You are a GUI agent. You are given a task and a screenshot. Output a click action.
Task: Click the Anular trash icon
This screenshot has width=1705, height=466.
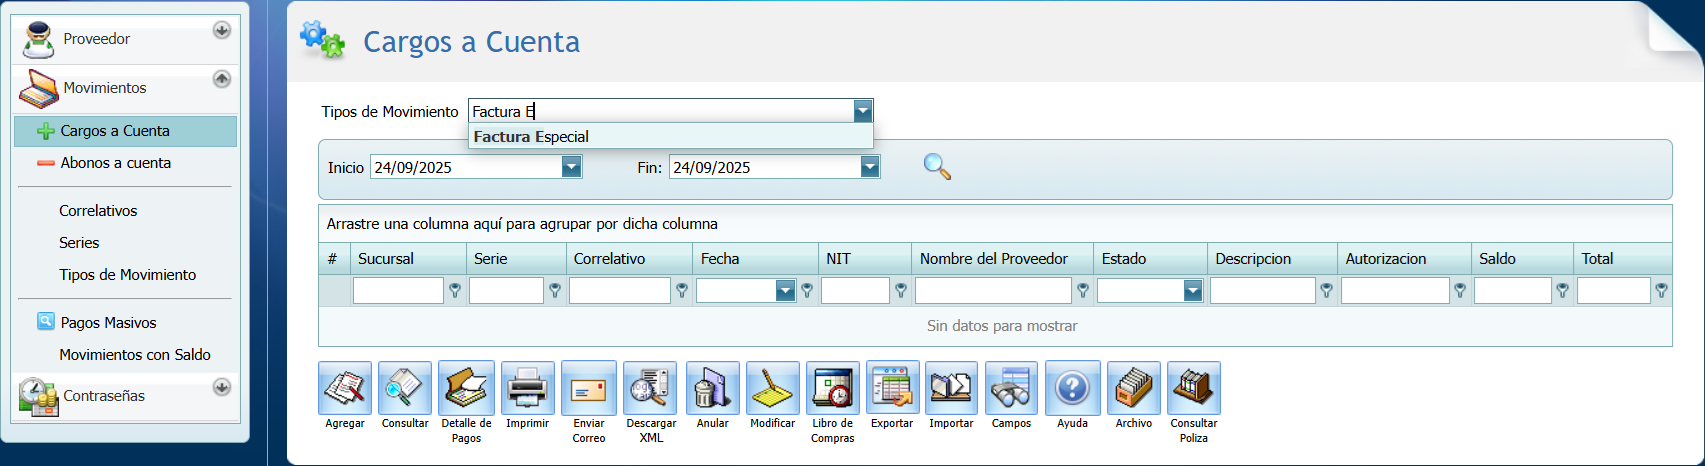(x=712, y=388)
